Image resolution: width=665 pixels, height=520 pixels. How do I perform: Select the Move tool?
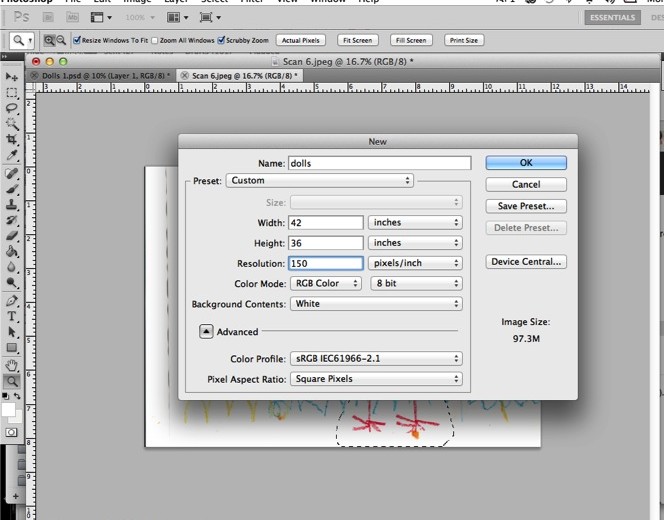(11, 77)
